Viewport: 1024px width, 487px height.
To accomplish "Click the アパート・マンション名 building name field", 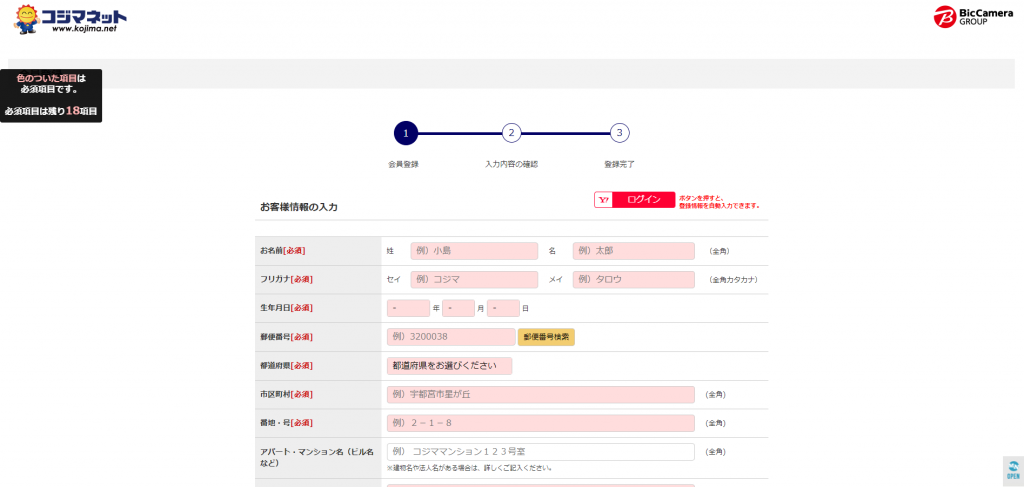I will pos(540,452).
